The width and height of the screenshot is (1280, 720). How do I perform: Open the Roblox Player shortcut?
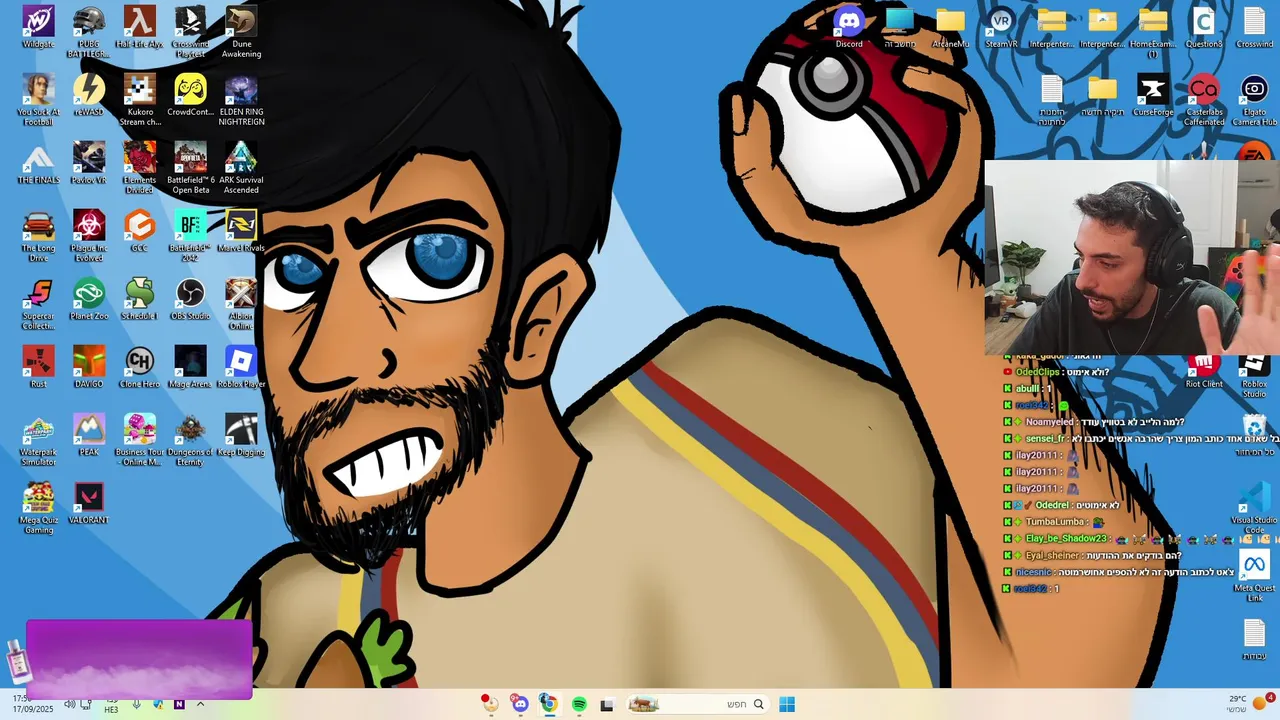click(241, 367)
